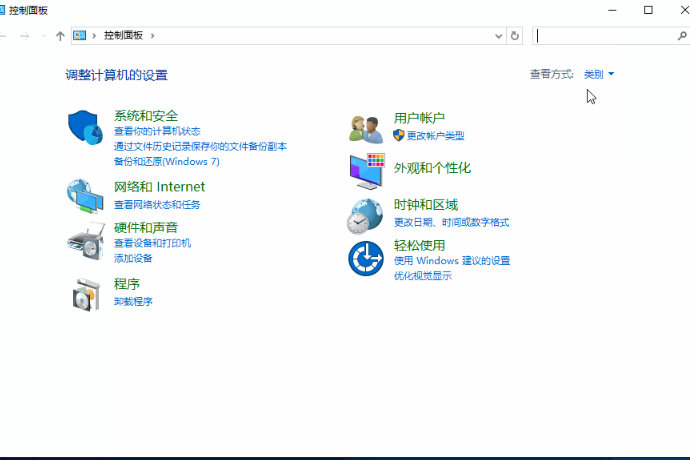Click shield icon beside 更改帐户类型
This screenshot has height=460, width=690.
click(x=399, y=135)
